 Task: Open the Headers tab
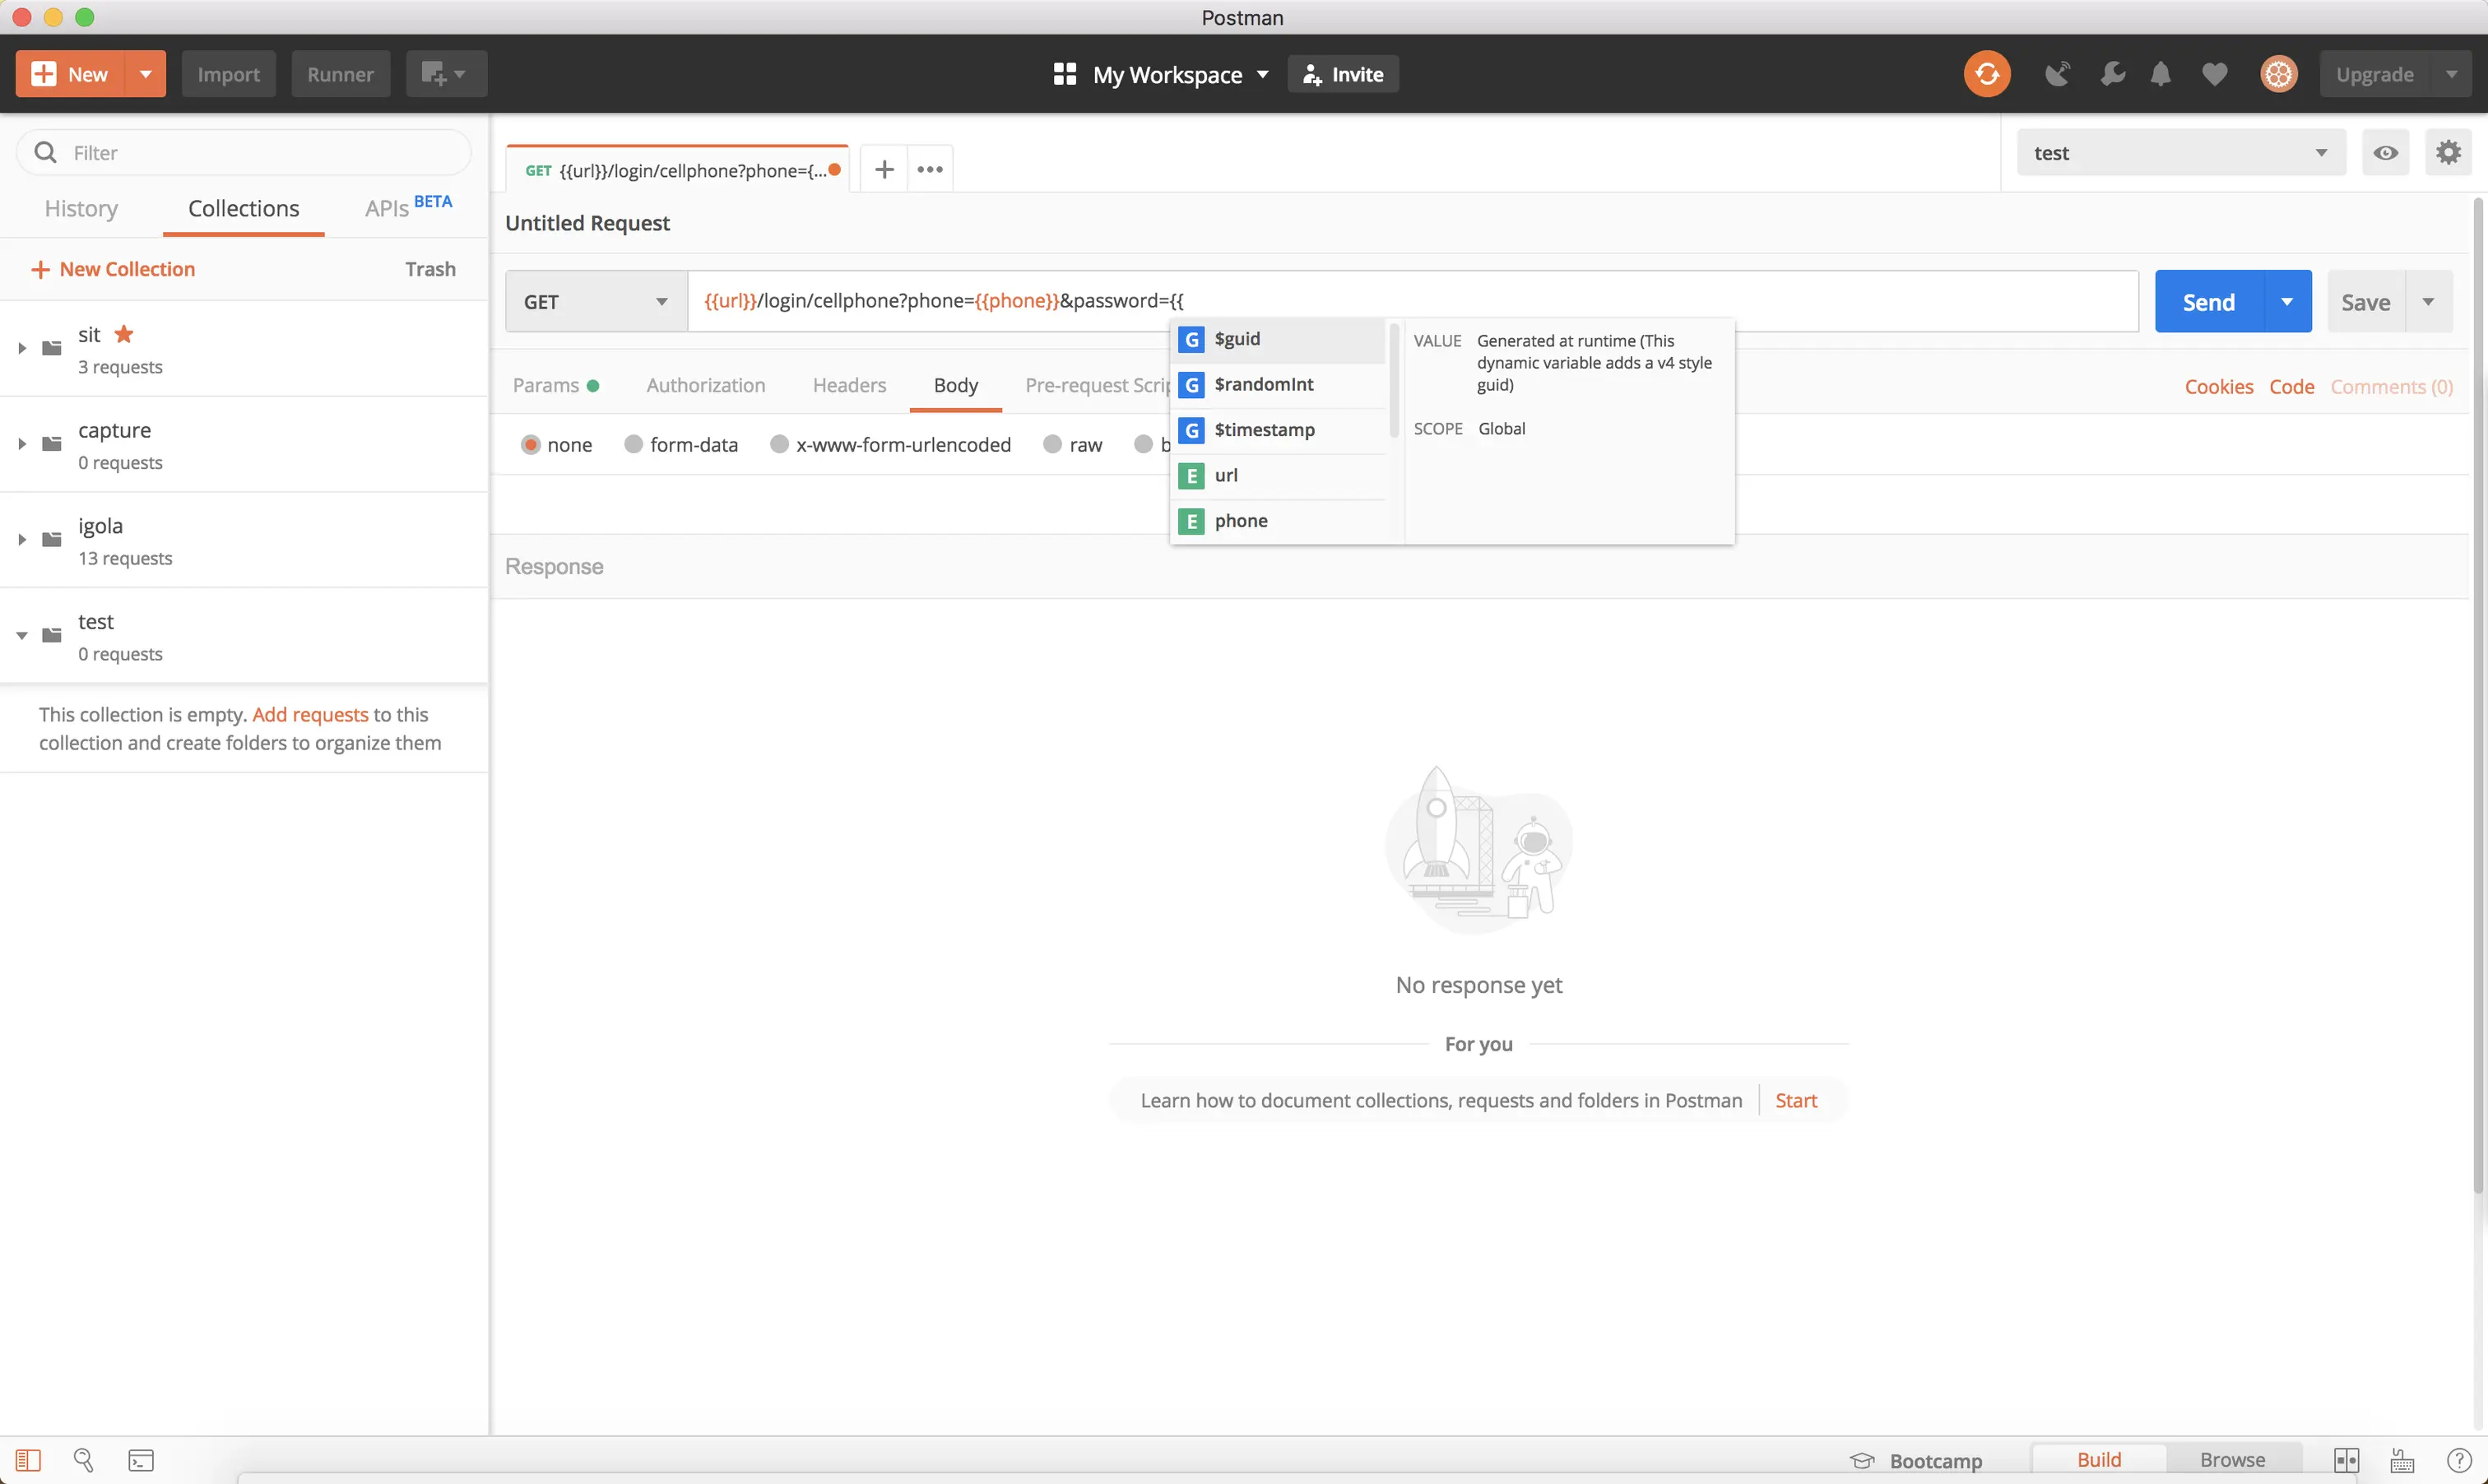pyautogui.click(x=849, y=385)
